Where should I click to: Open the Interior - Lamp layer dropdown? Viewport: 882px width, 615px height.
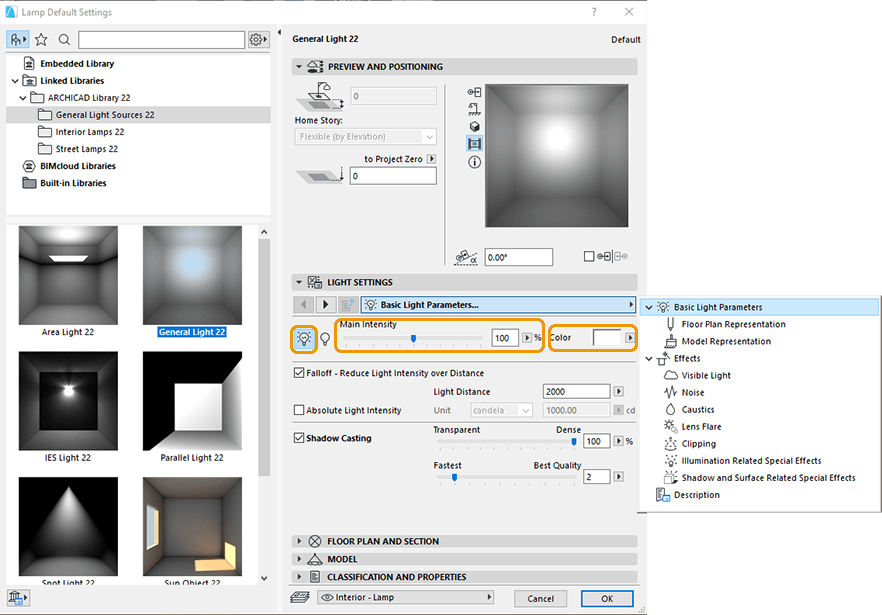(x=406, y=597)
